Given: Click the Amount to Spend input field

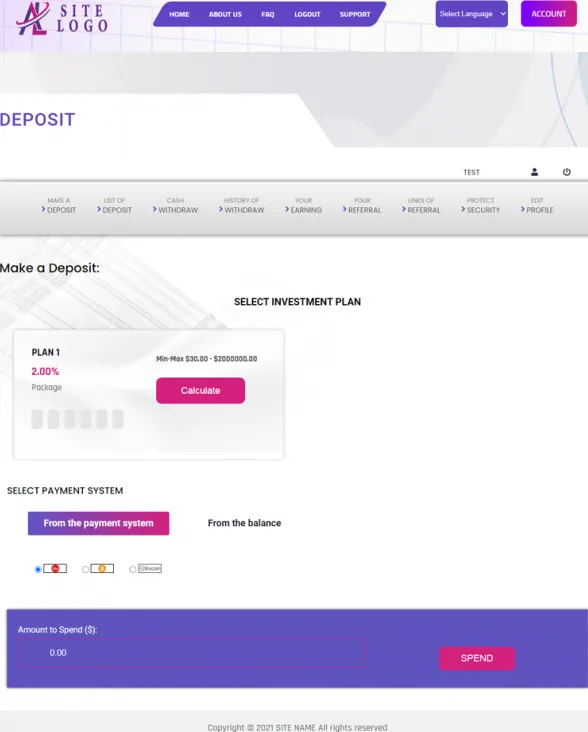Looking at the screenshot, I should [x=191, y=653].
